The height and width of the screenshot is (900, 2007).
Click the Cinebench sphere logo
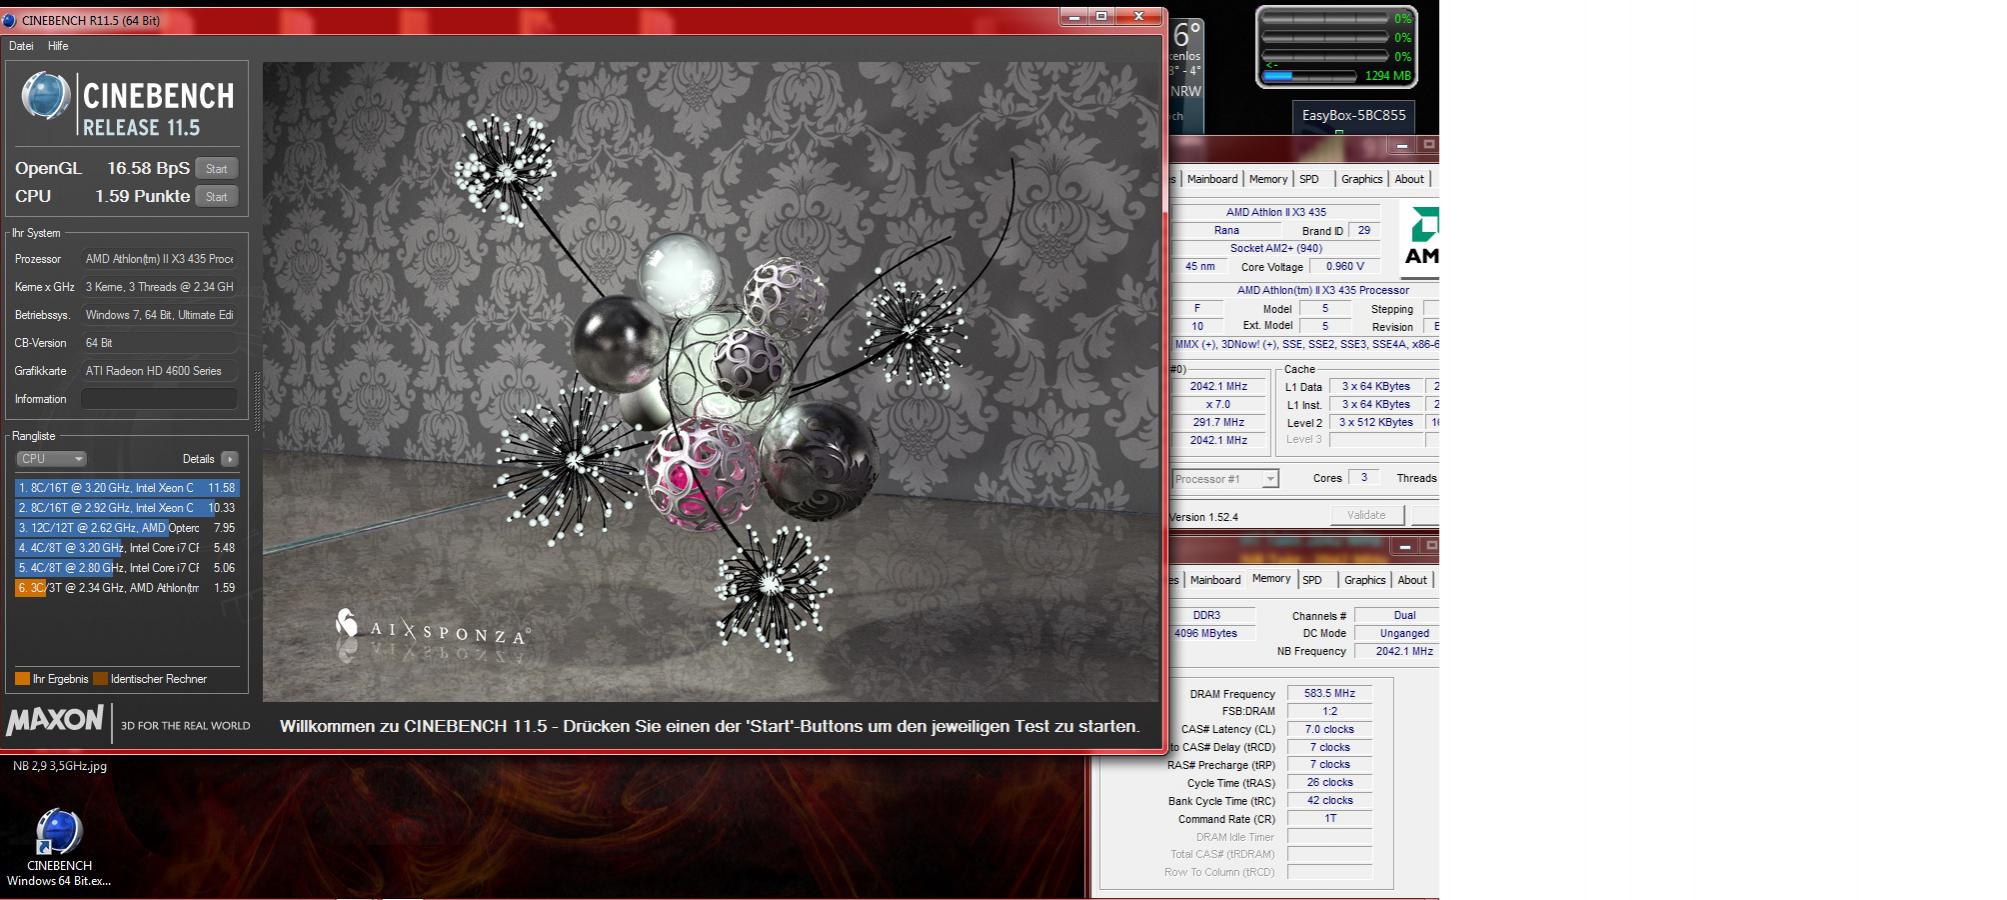click(x=46, y=97)
